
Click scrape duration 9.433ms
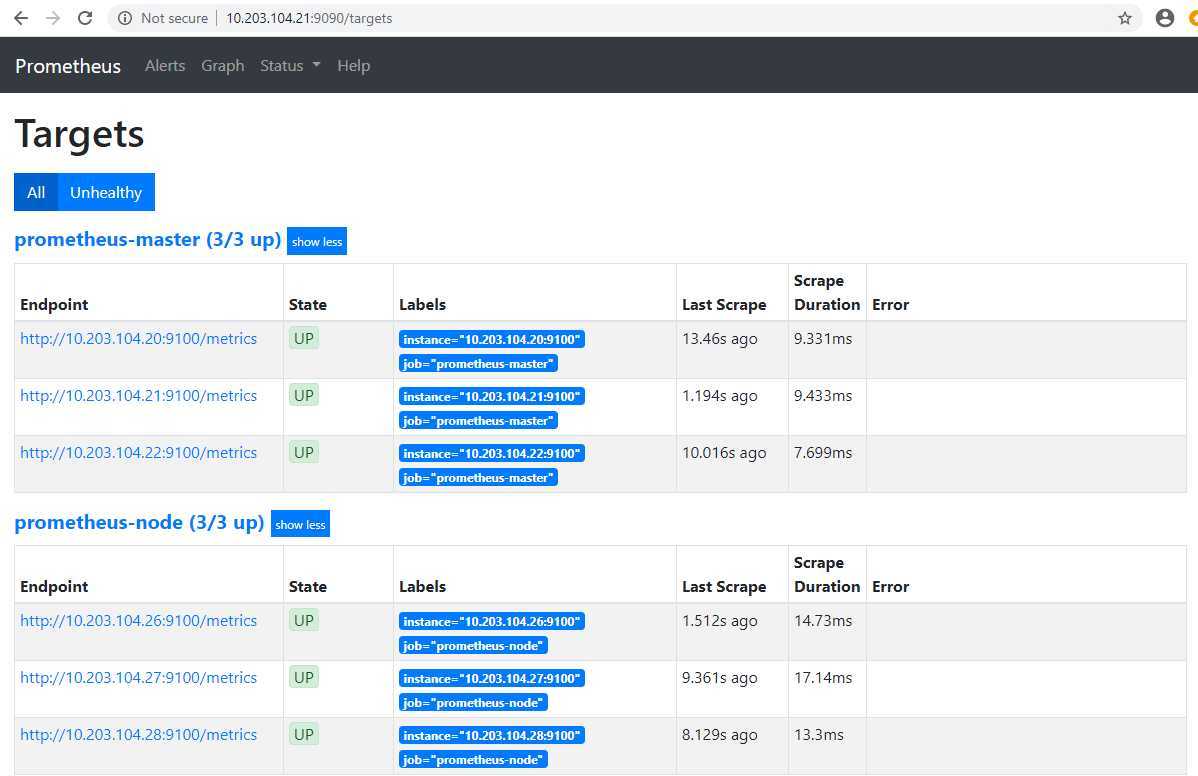[x=823, y=396]
